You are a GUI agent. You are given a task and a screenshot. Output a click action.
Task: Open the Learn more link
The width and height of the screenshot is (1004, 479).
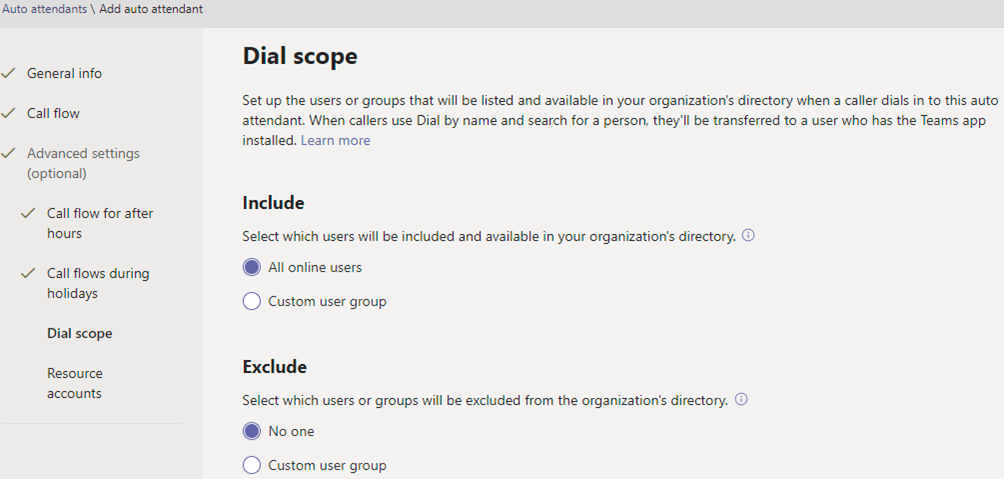(336, 140)
